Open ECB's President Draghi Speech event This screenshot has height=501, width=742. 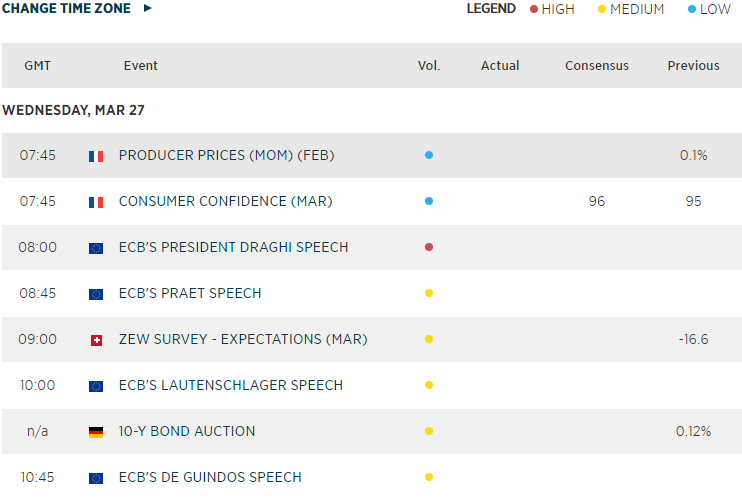tap(233, 247)
